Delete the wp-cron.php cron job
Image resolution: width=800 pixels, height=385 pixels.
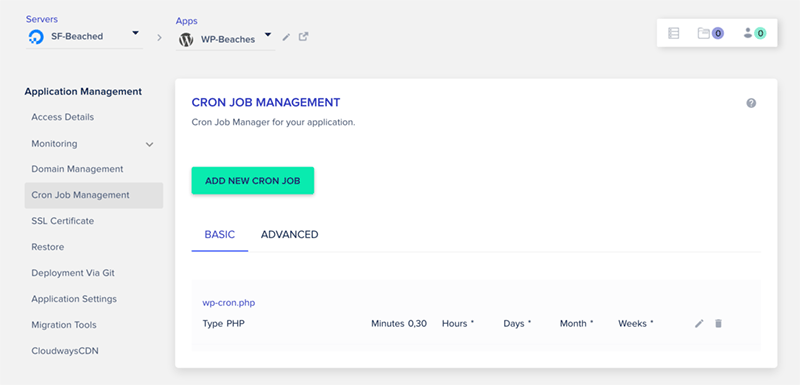click(718, 323)
